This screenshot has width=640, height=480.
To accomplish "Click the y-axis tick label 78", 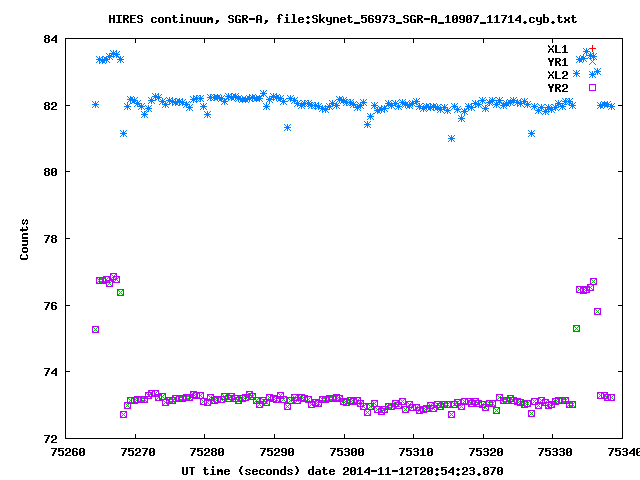I will 51,239.
